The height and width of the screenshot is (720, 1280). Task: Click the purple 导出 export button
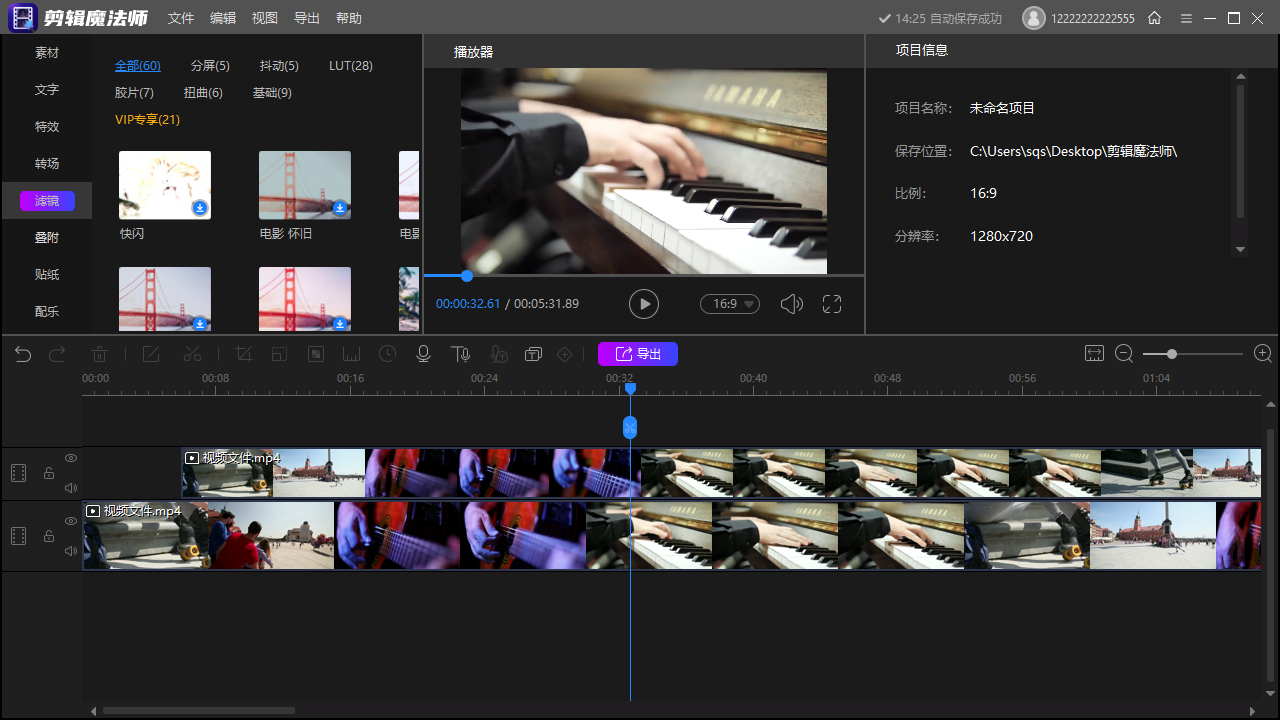click(638, 354)
